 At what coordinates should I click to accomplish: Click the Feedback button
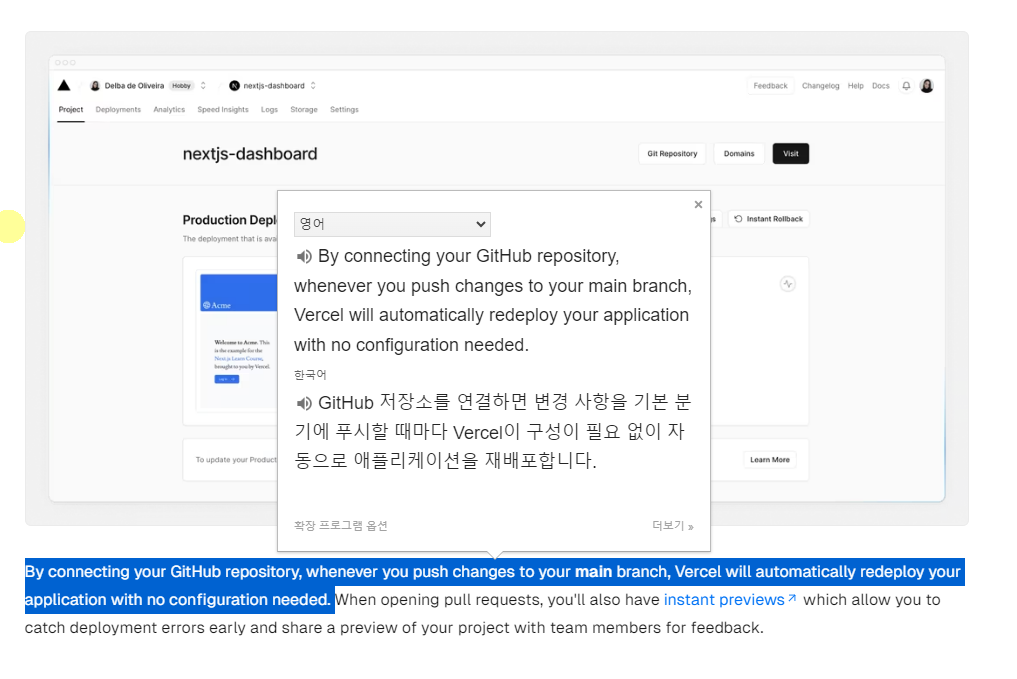point(770,86)
